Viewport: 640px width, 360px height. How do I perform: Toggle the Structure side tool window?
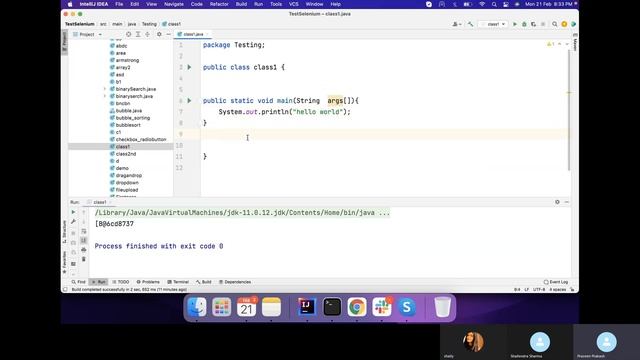pos(64,232)
